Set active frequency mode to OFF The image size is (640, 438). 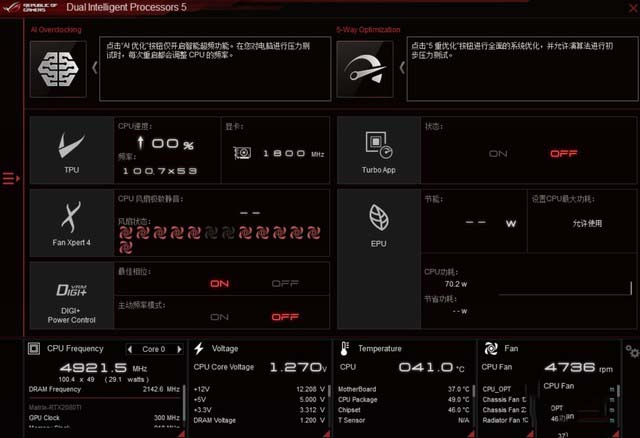click(x=285, y=317)
